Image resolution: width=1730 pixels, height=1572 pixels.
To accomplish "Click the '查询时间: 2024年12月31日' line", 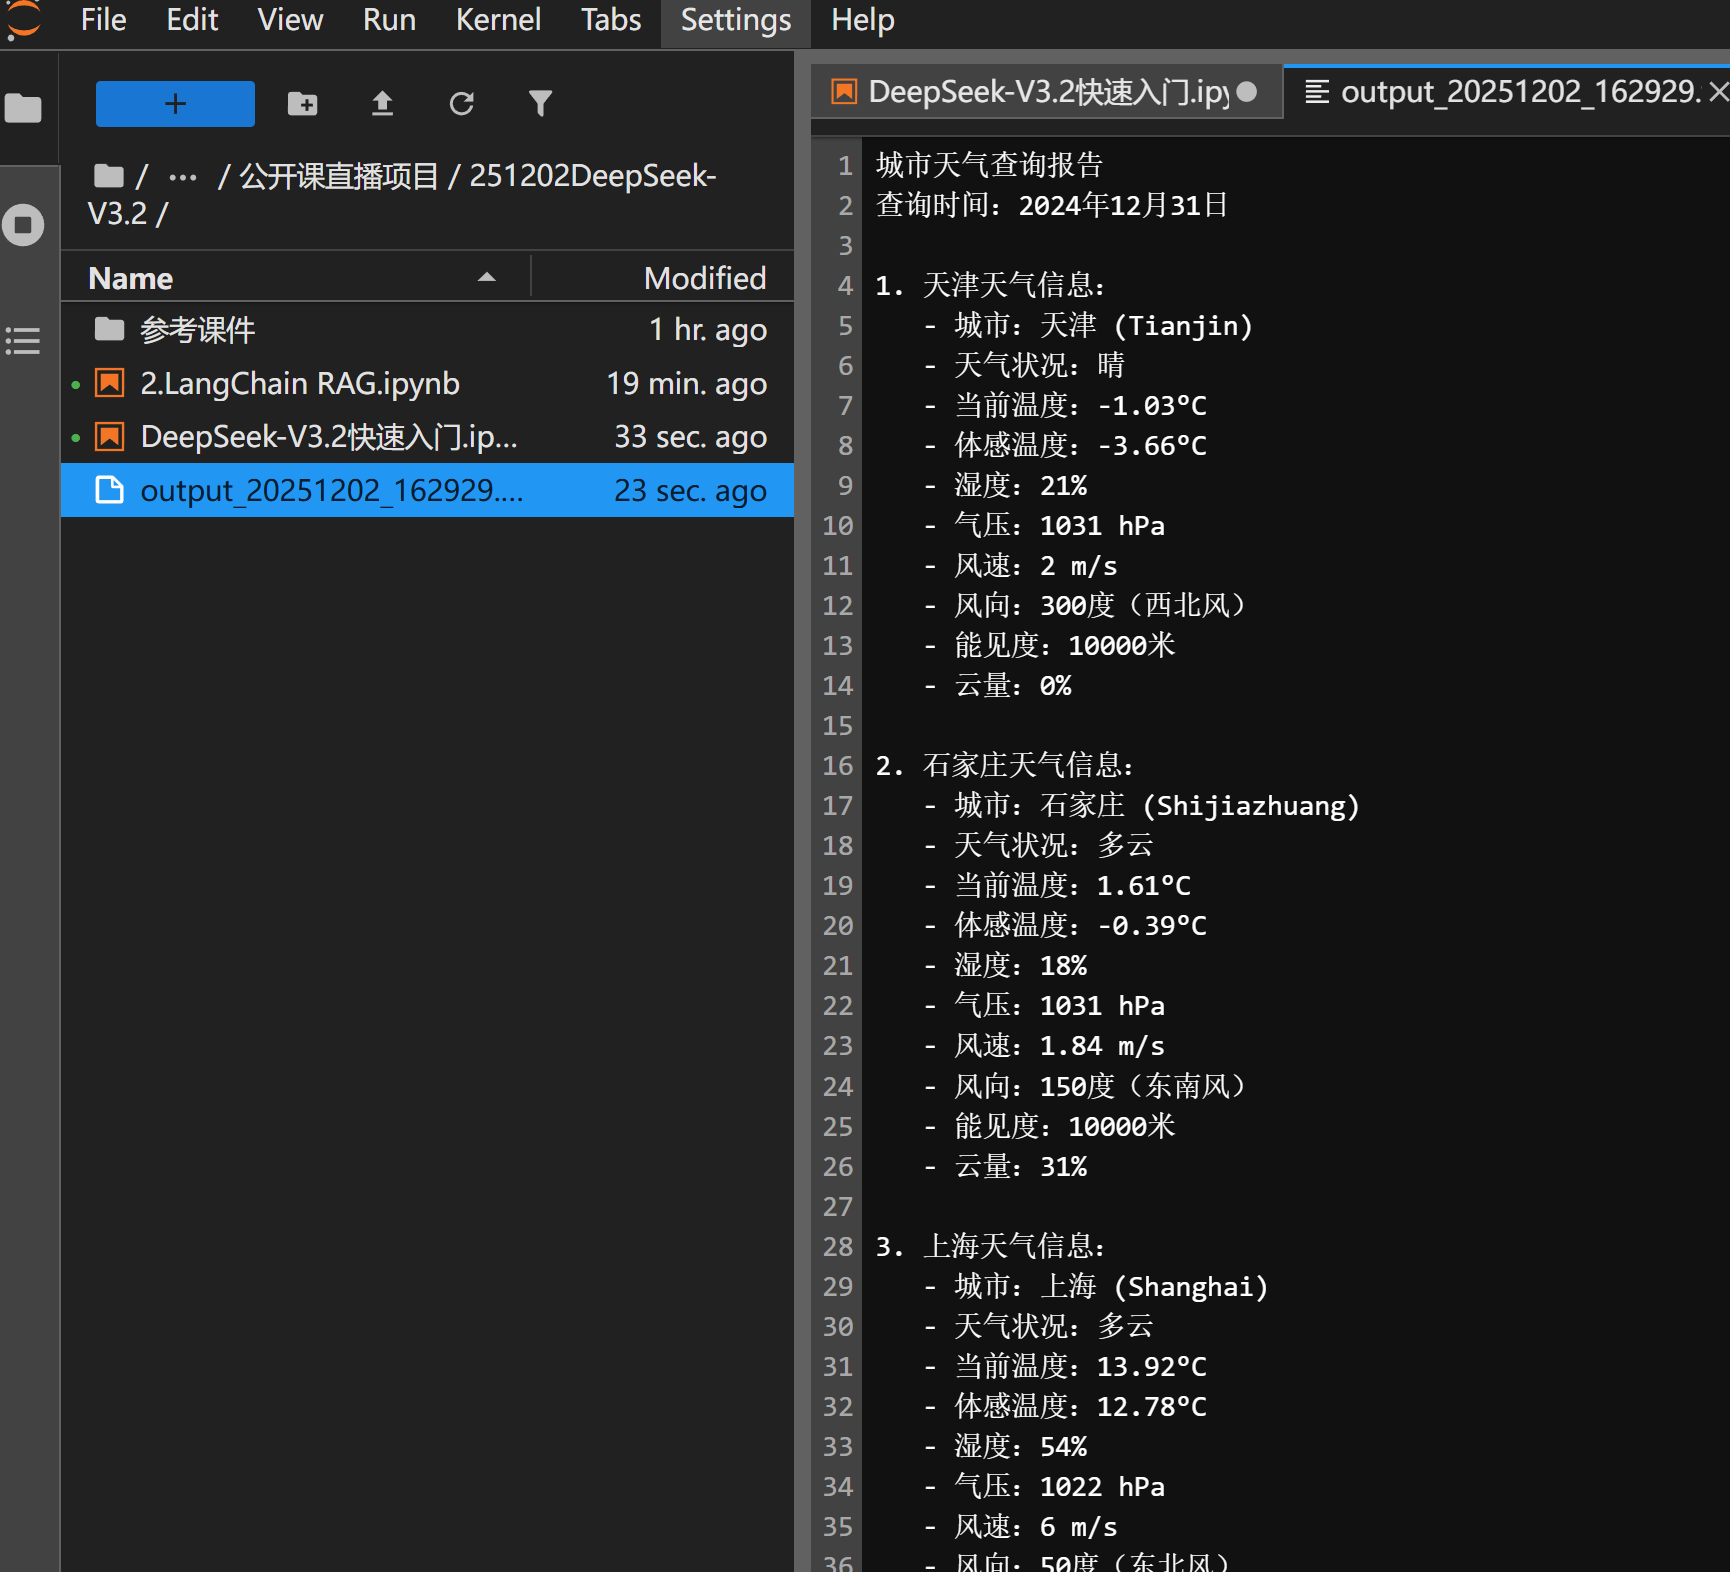I will (1052, 205).
